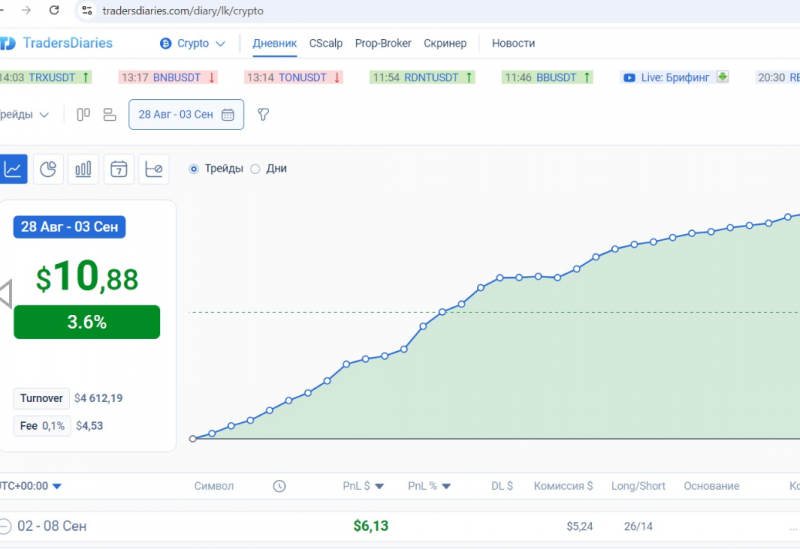The width and height of the screenshot is (800, 549).
Task: Click the Fee 0,1% label
Action: pos(42,426)
